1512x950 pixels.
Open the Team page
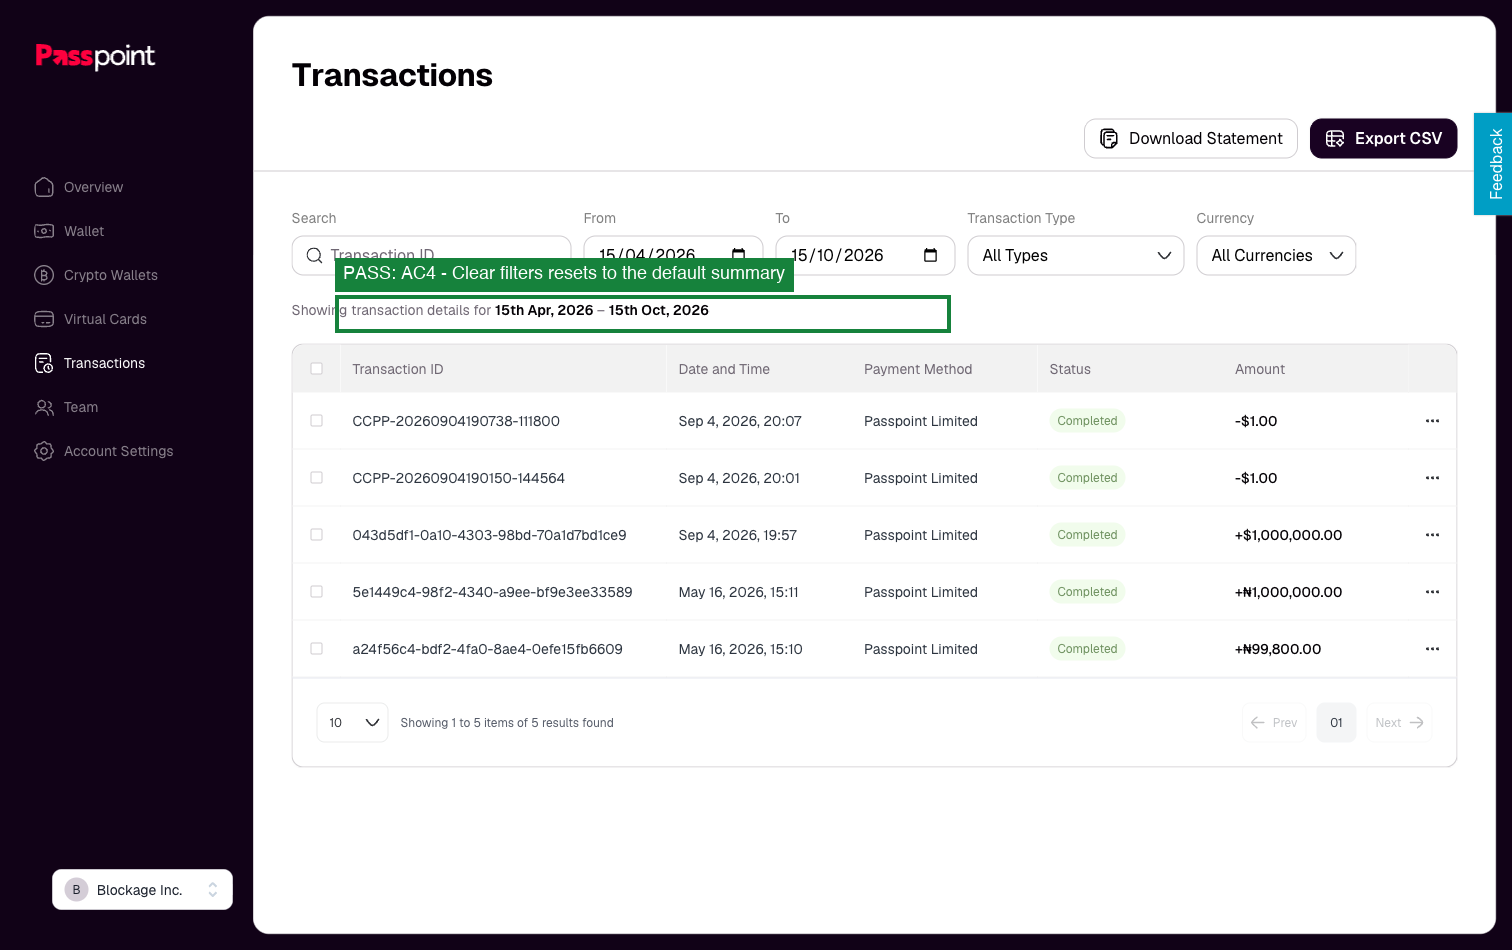(x=66, y=407)
